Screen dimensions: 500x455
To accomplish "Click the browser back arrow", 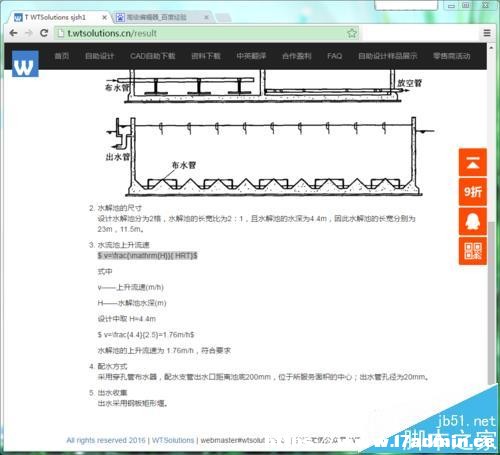I will 13,33.
